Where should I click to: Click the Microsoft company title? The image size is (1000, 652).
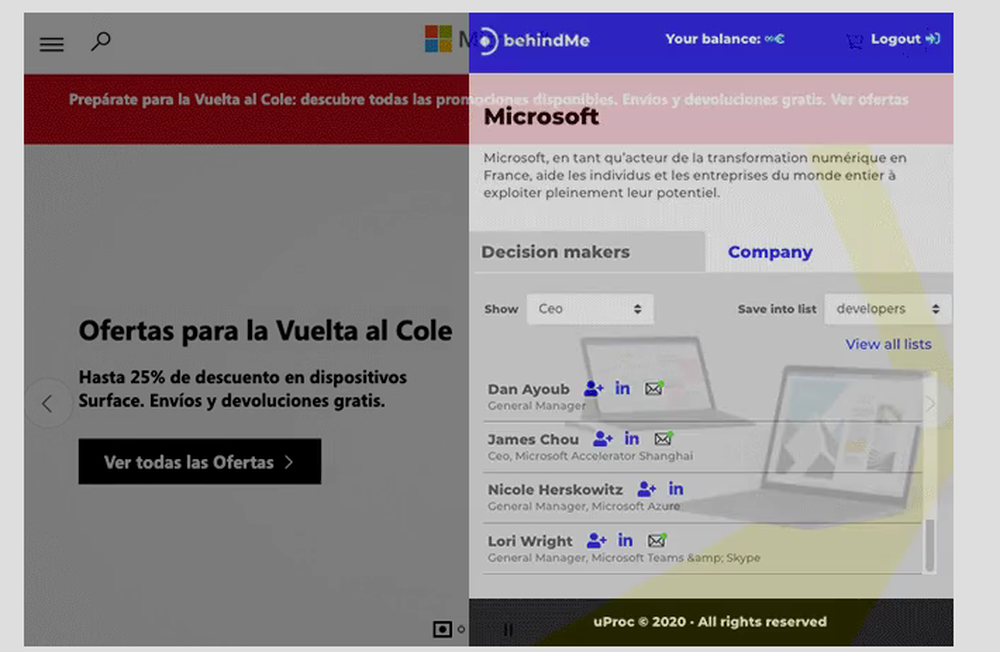coord(541,117)
